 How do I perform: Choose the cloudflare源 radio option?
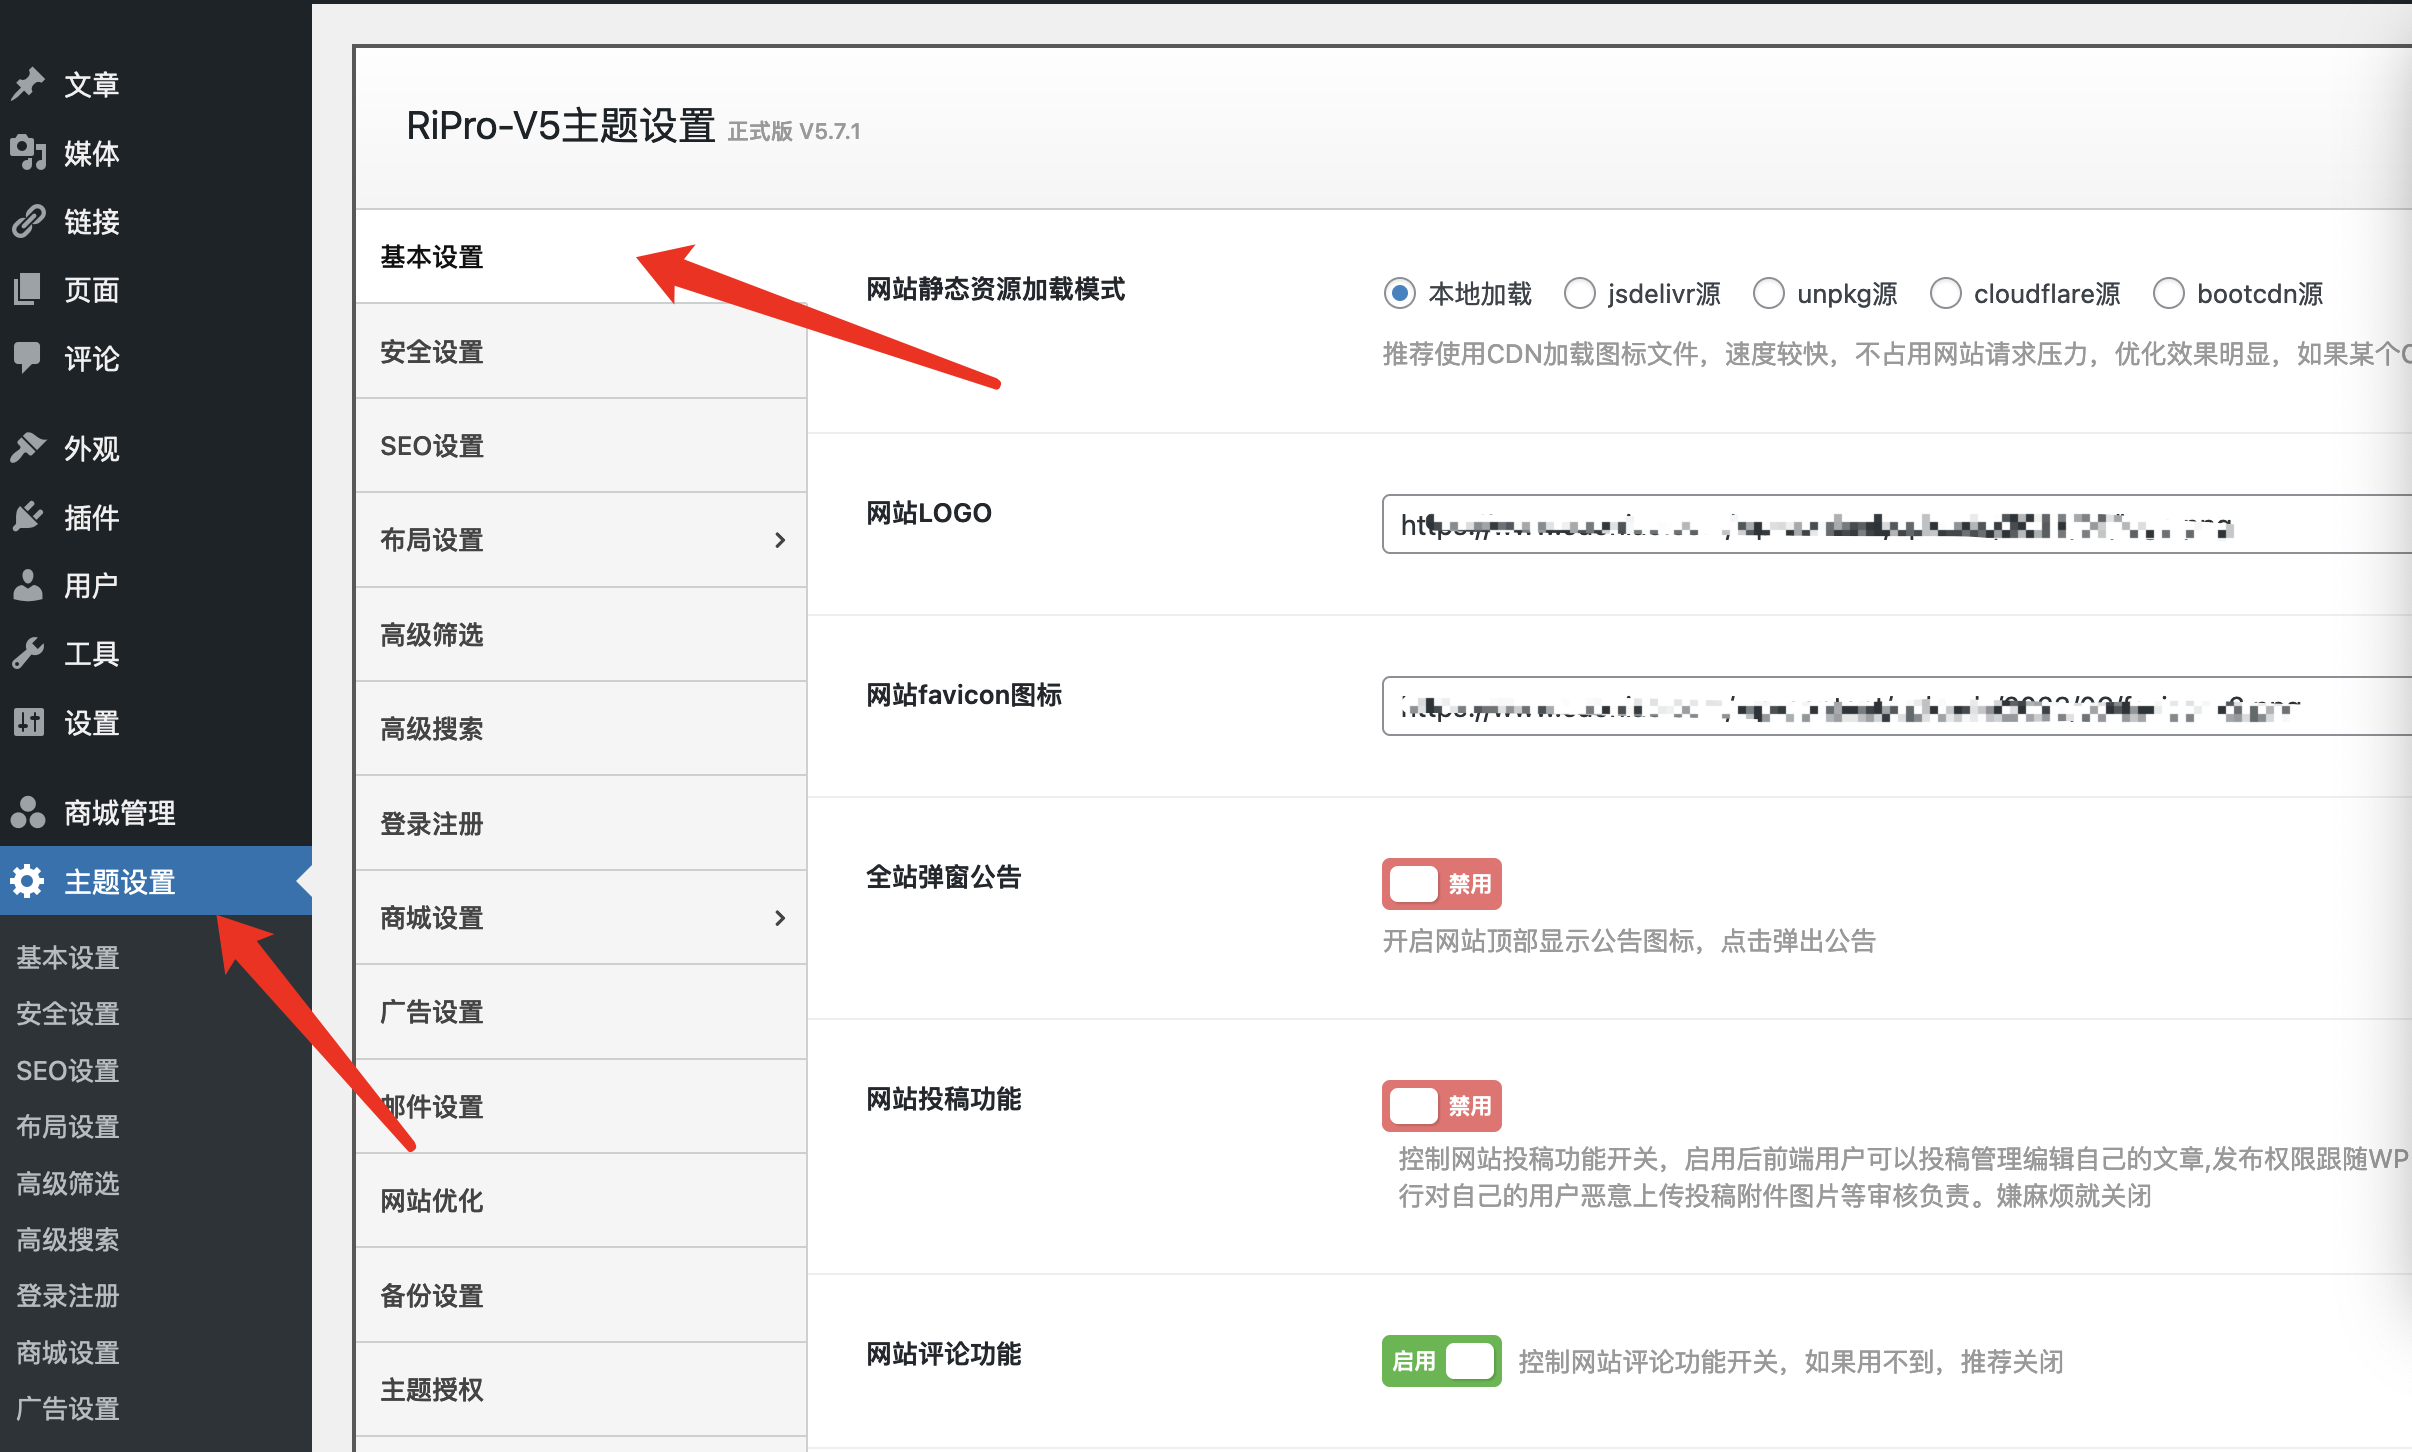pos(1946,294)
